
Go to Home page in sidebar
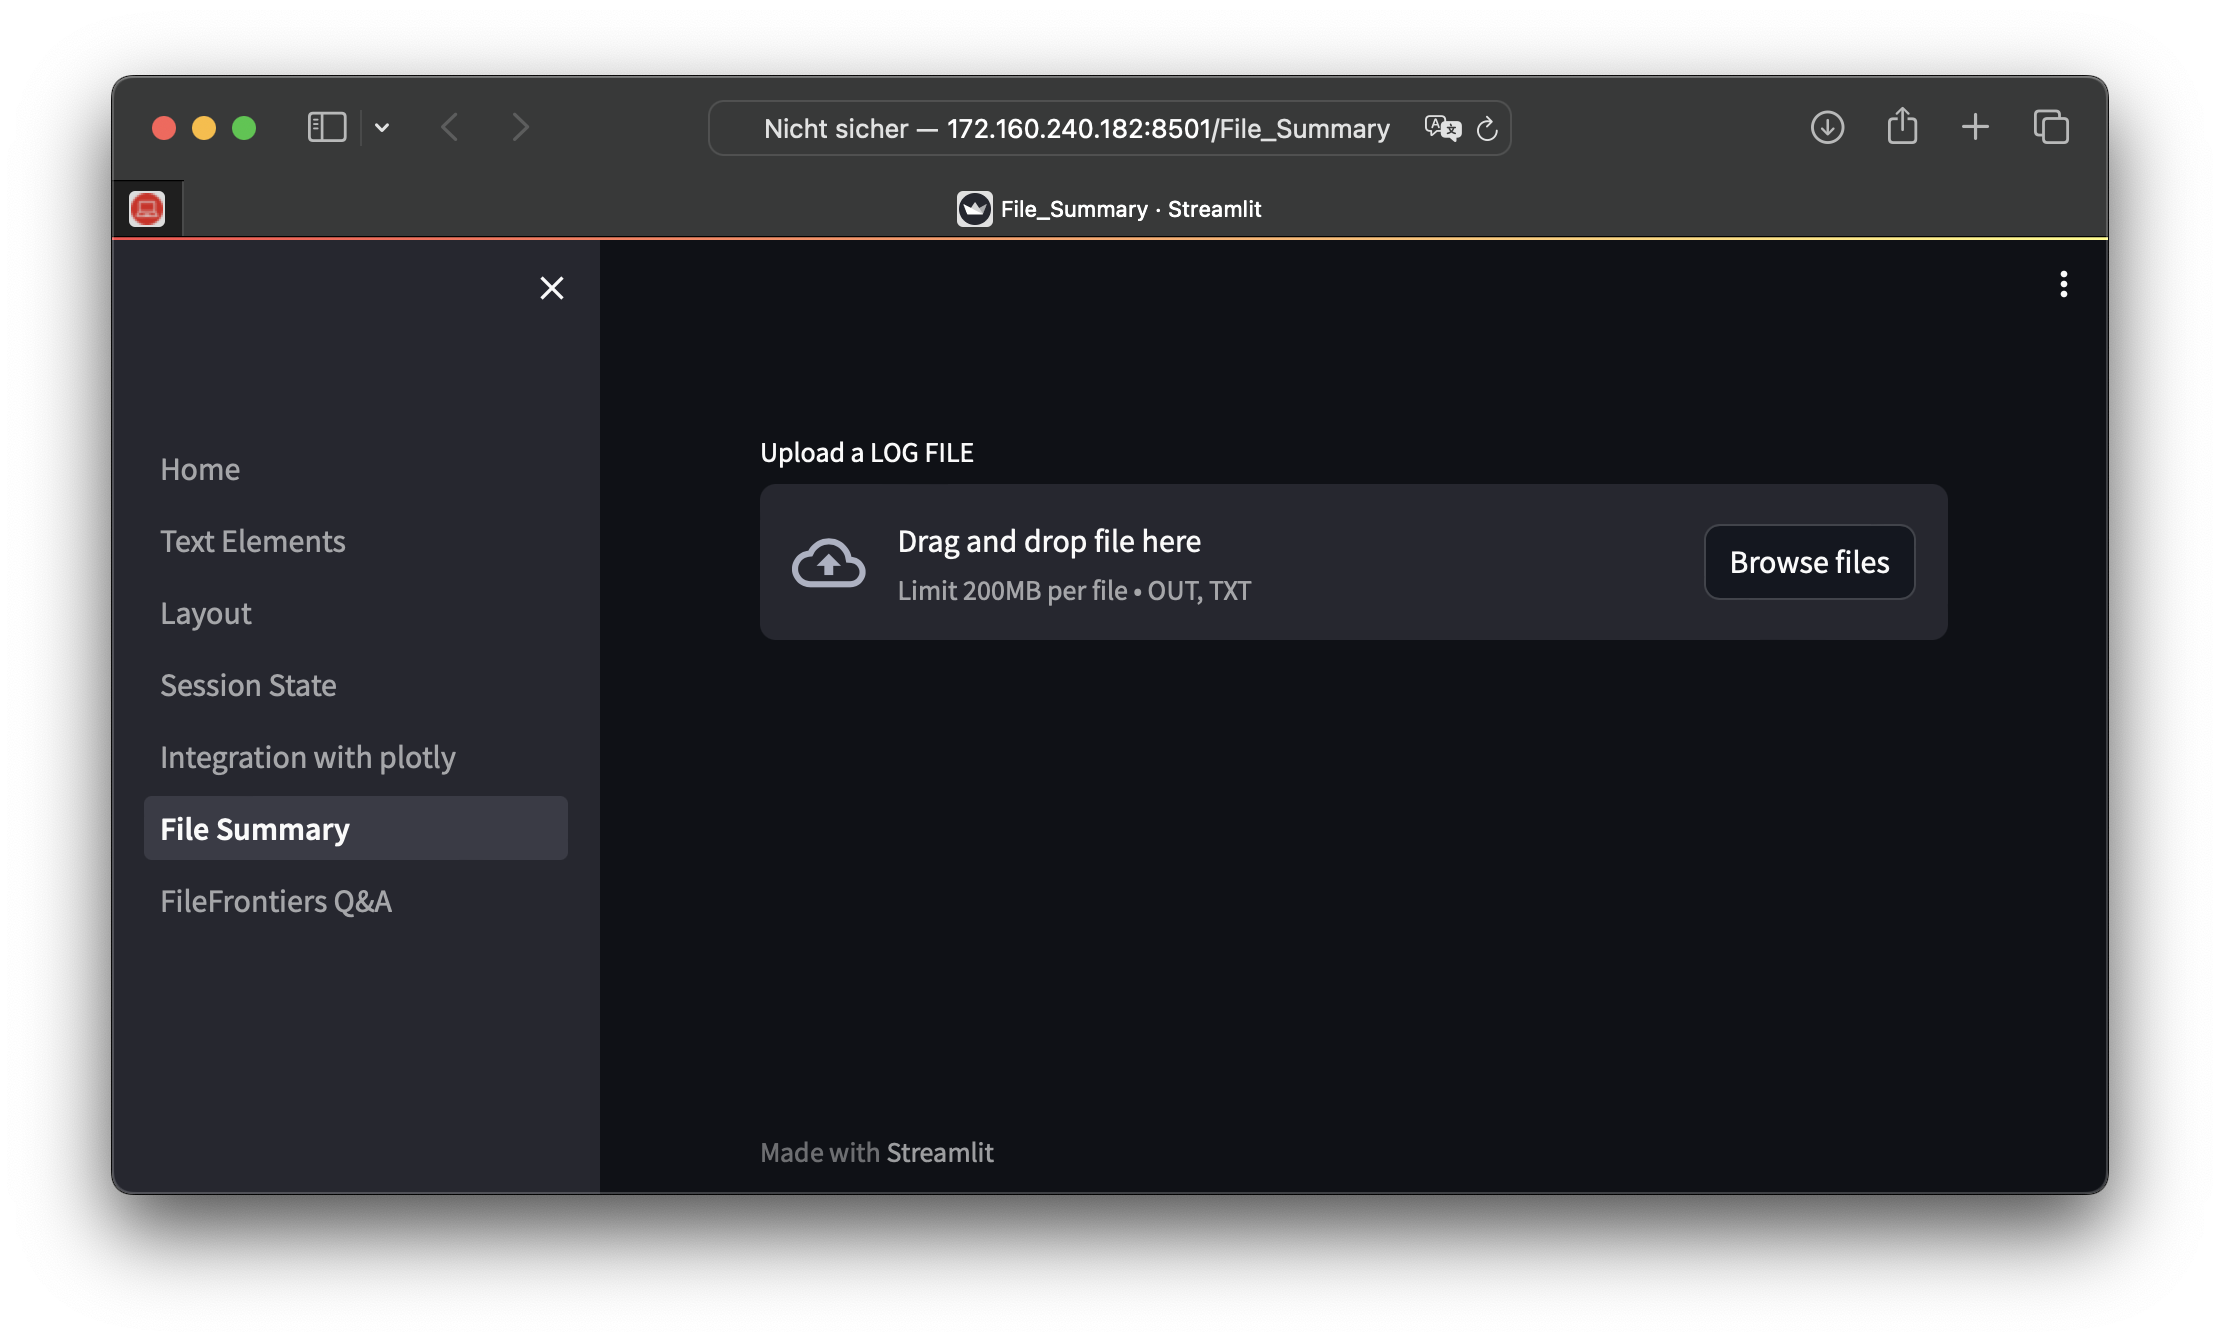(x=200, y=469)
